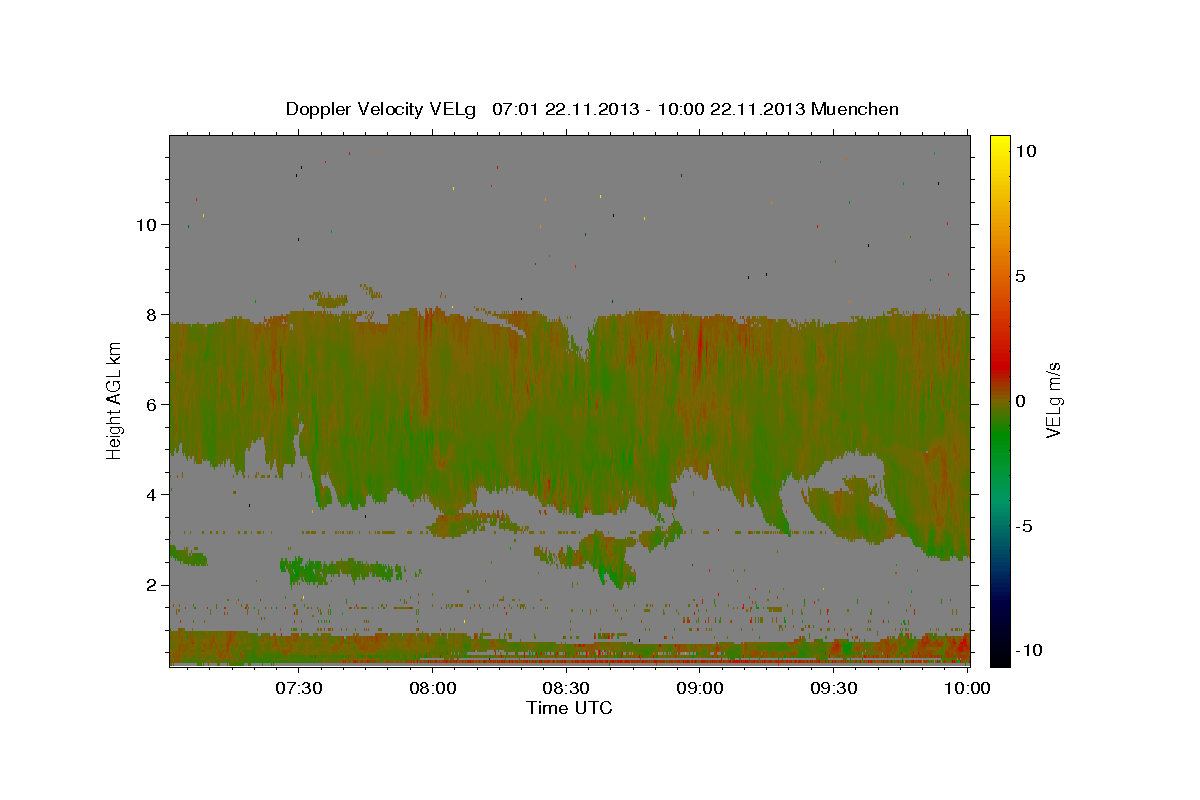Viewport: 1200px width, 800px height.
Task: Click the height axis label 2
Action: tap(150, 585)
